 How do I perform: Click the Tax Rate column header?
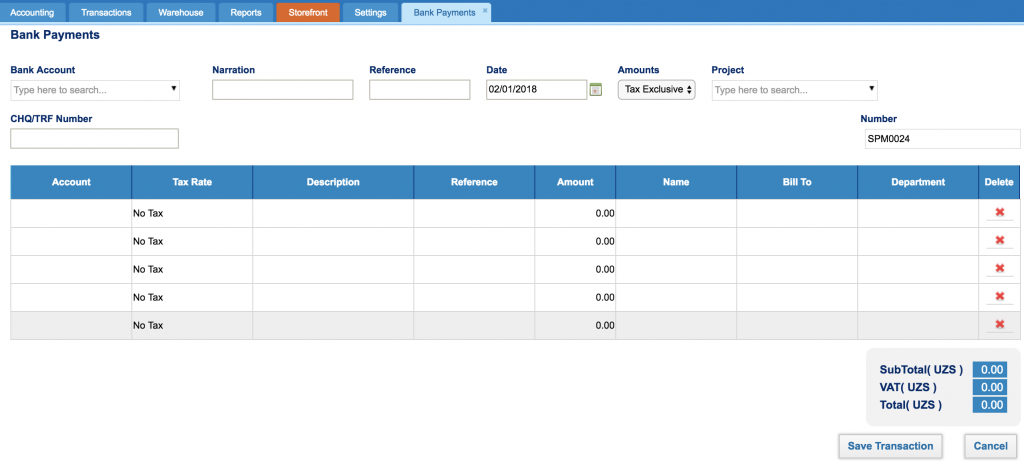[x=192, y=182]
